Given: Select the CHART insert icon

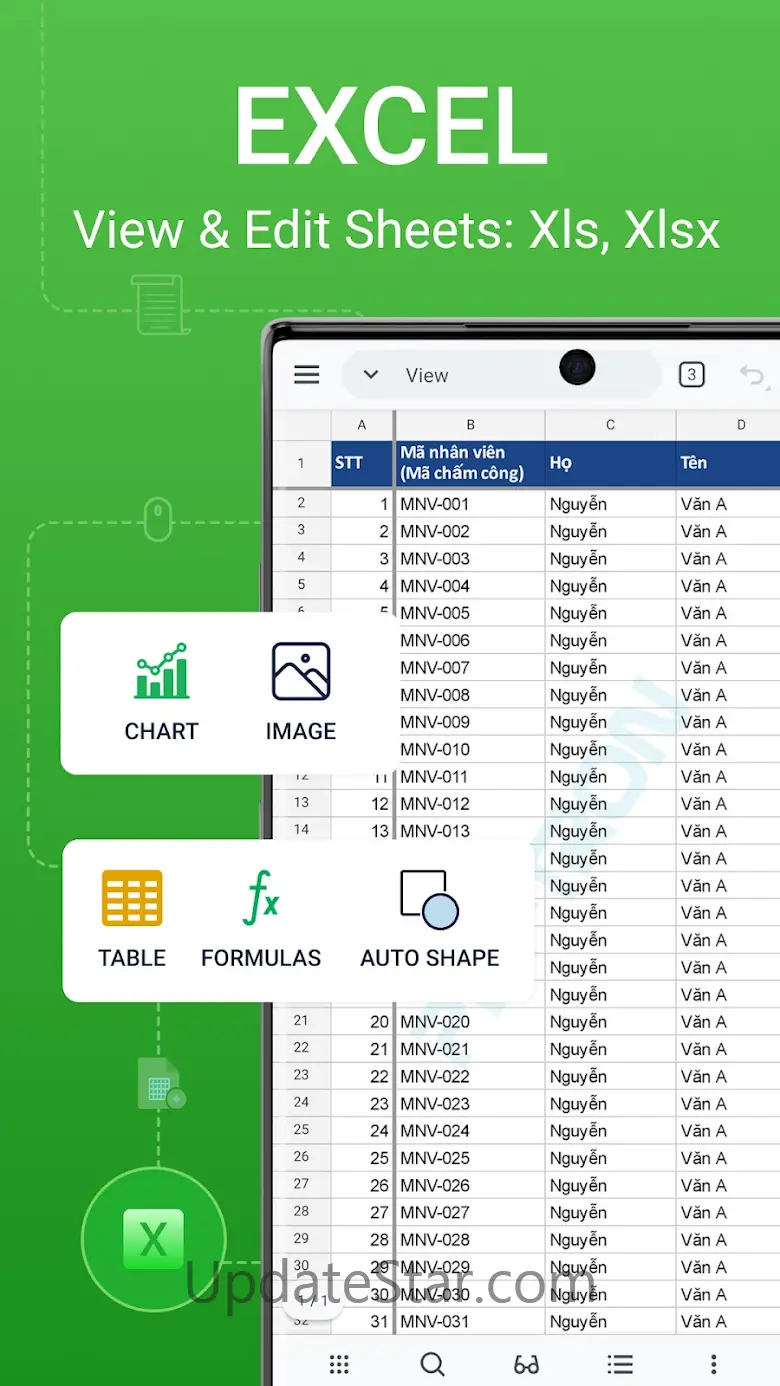Looking at the screenshot, I should click(x=161, y=671).
